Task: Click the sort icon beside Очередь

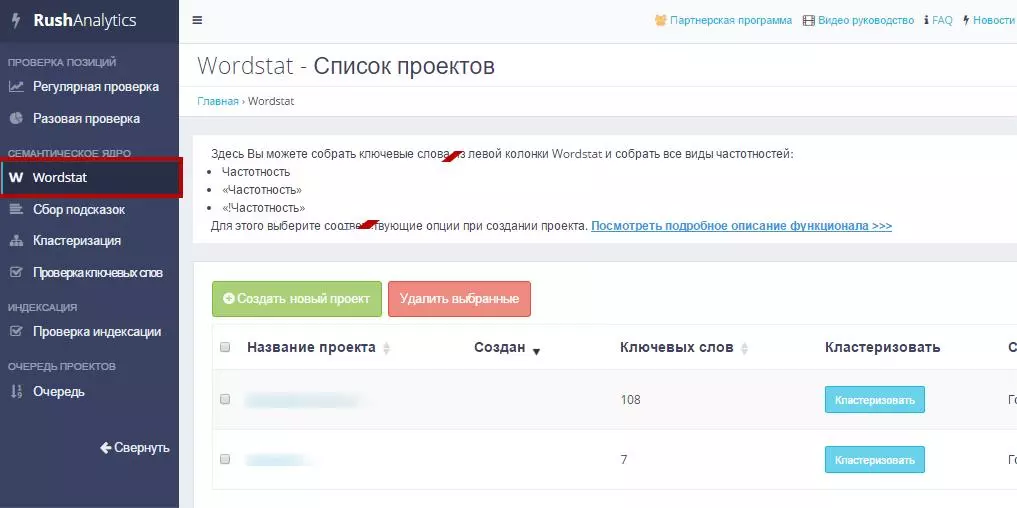Action: (16, 391)
